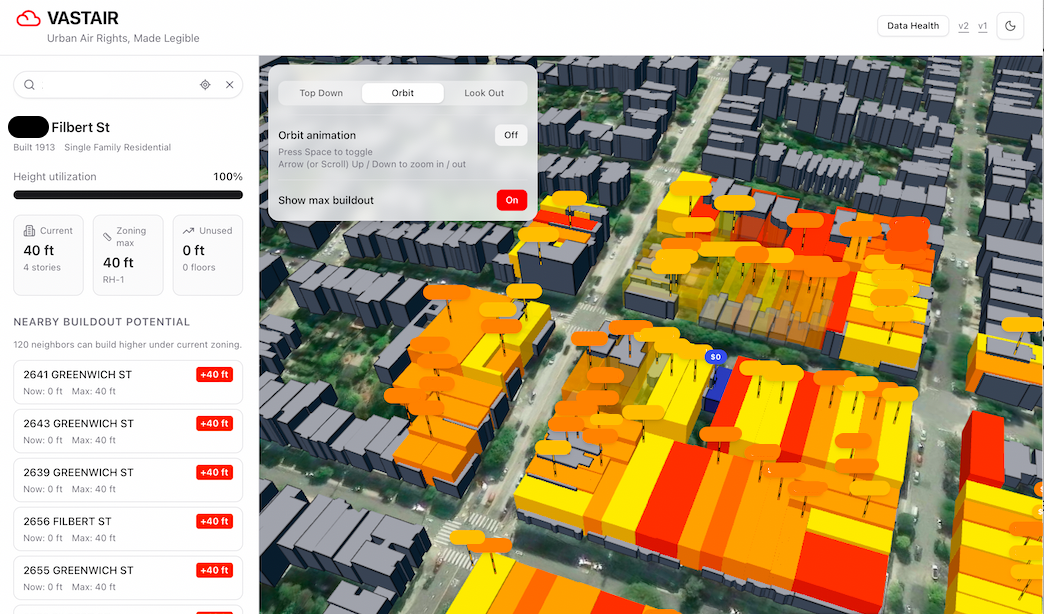Click the building icon in Current card
Image resolution: width=1044 pixels, height=614 pixels.
[x=29, y=230]
